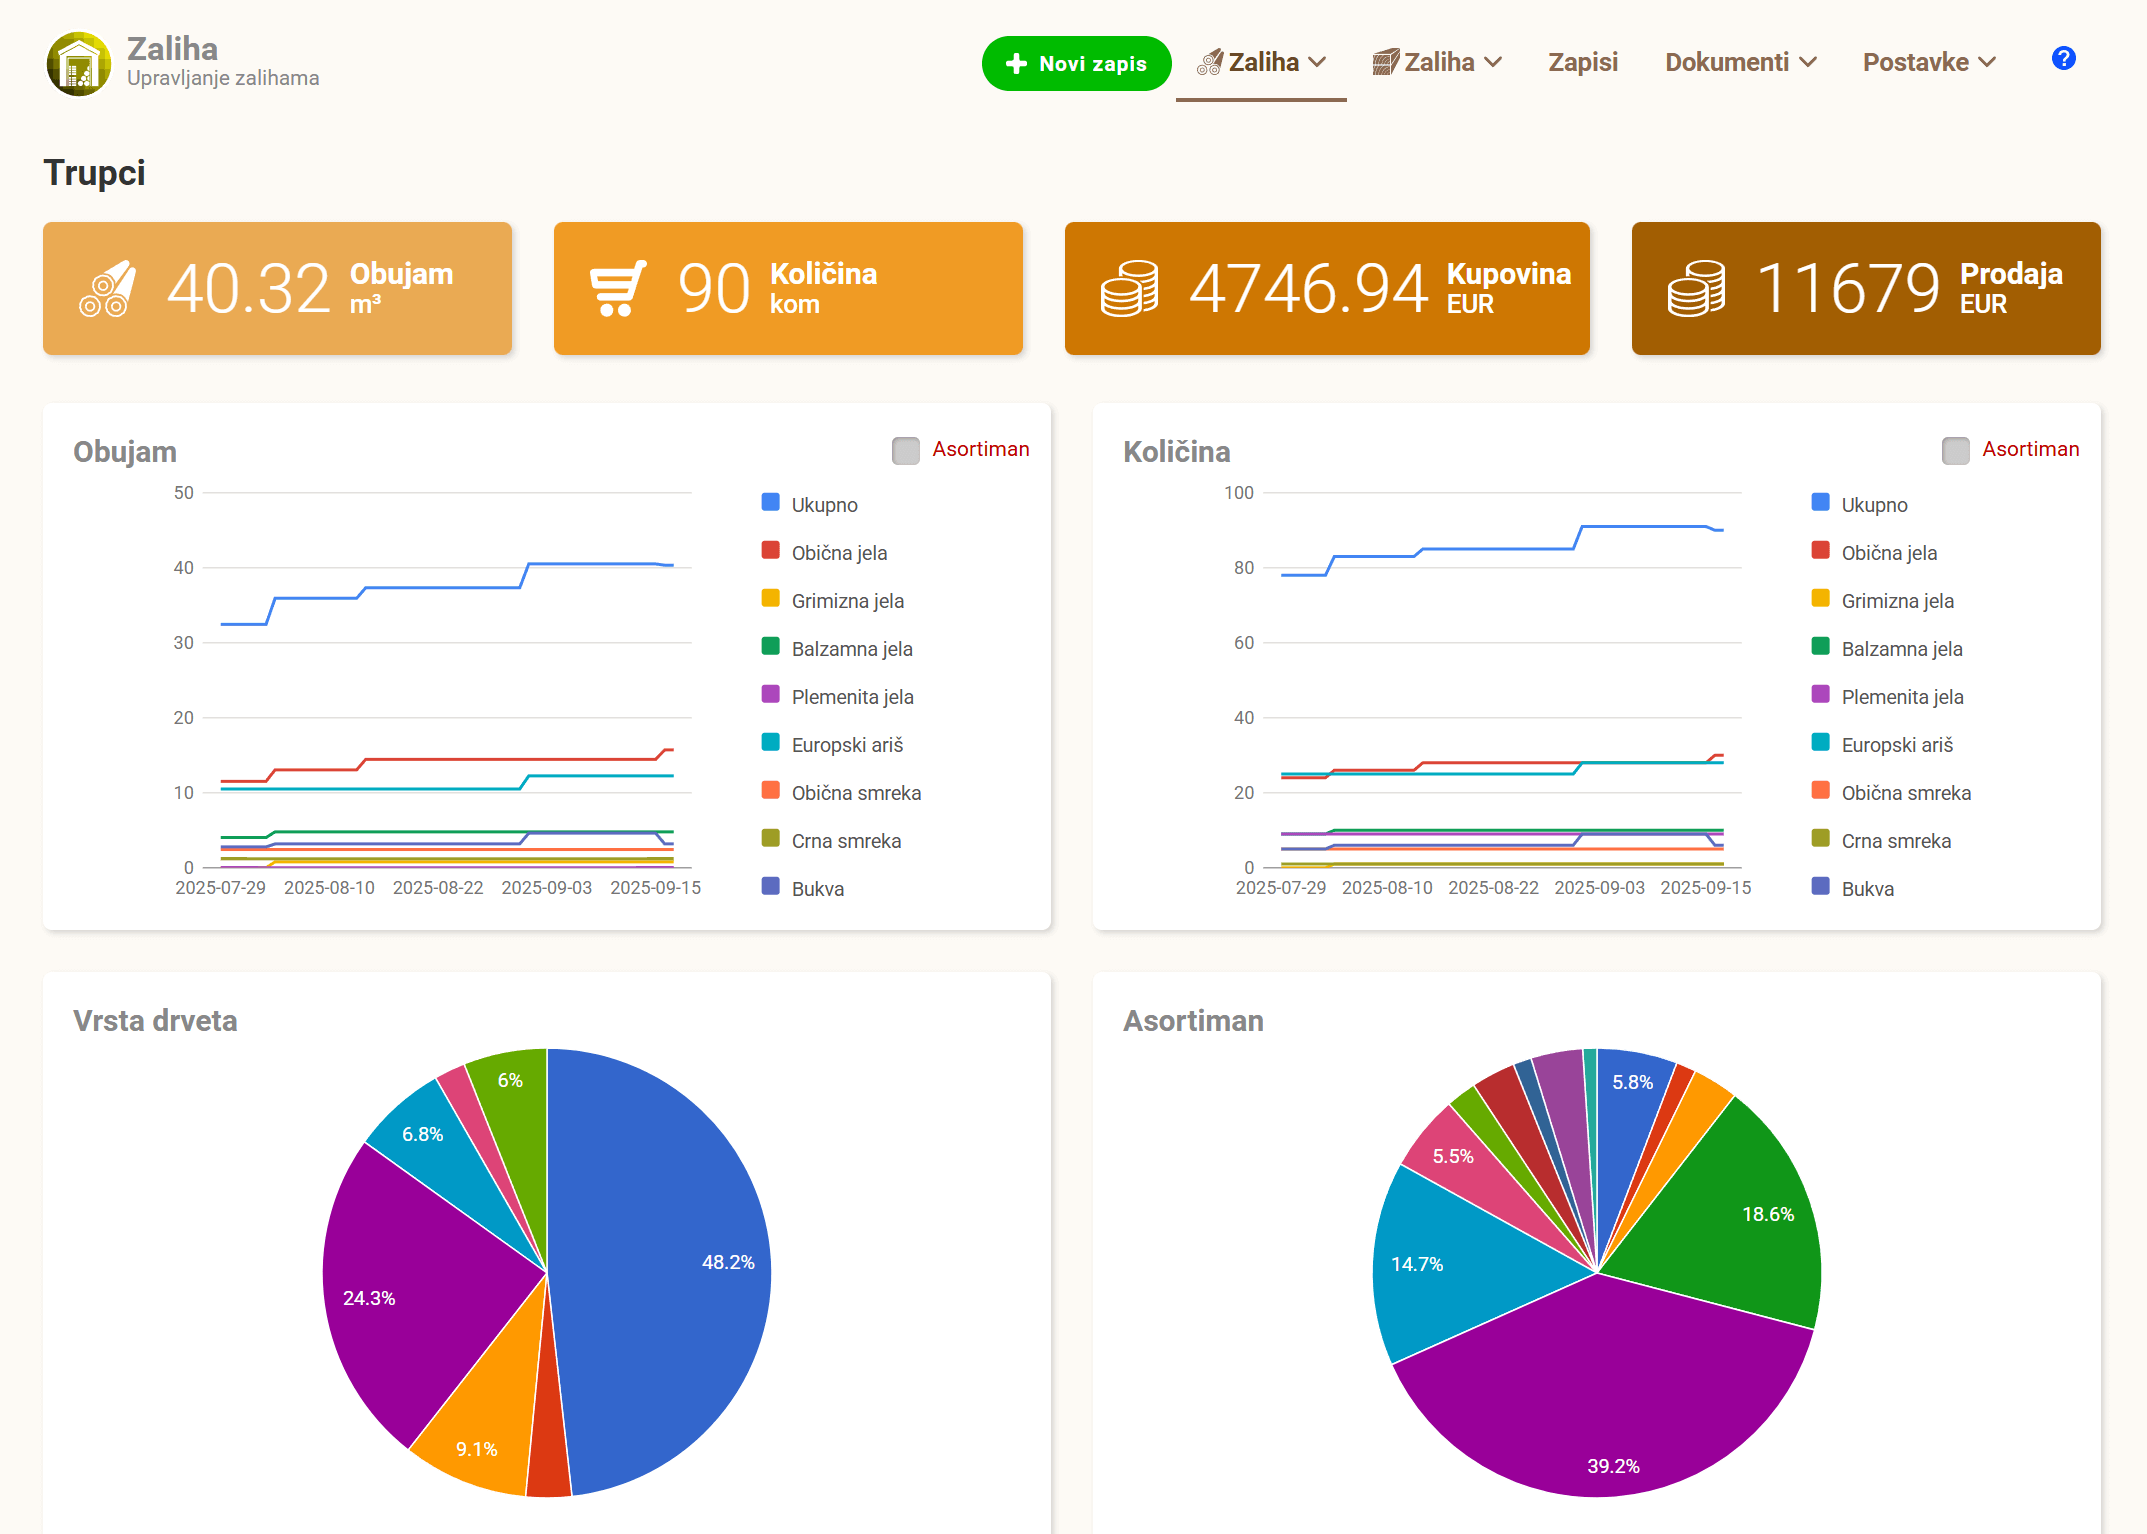Open the Zapisi menu item
This screenshot has width=2147, height=1534.
(1583, 62)
